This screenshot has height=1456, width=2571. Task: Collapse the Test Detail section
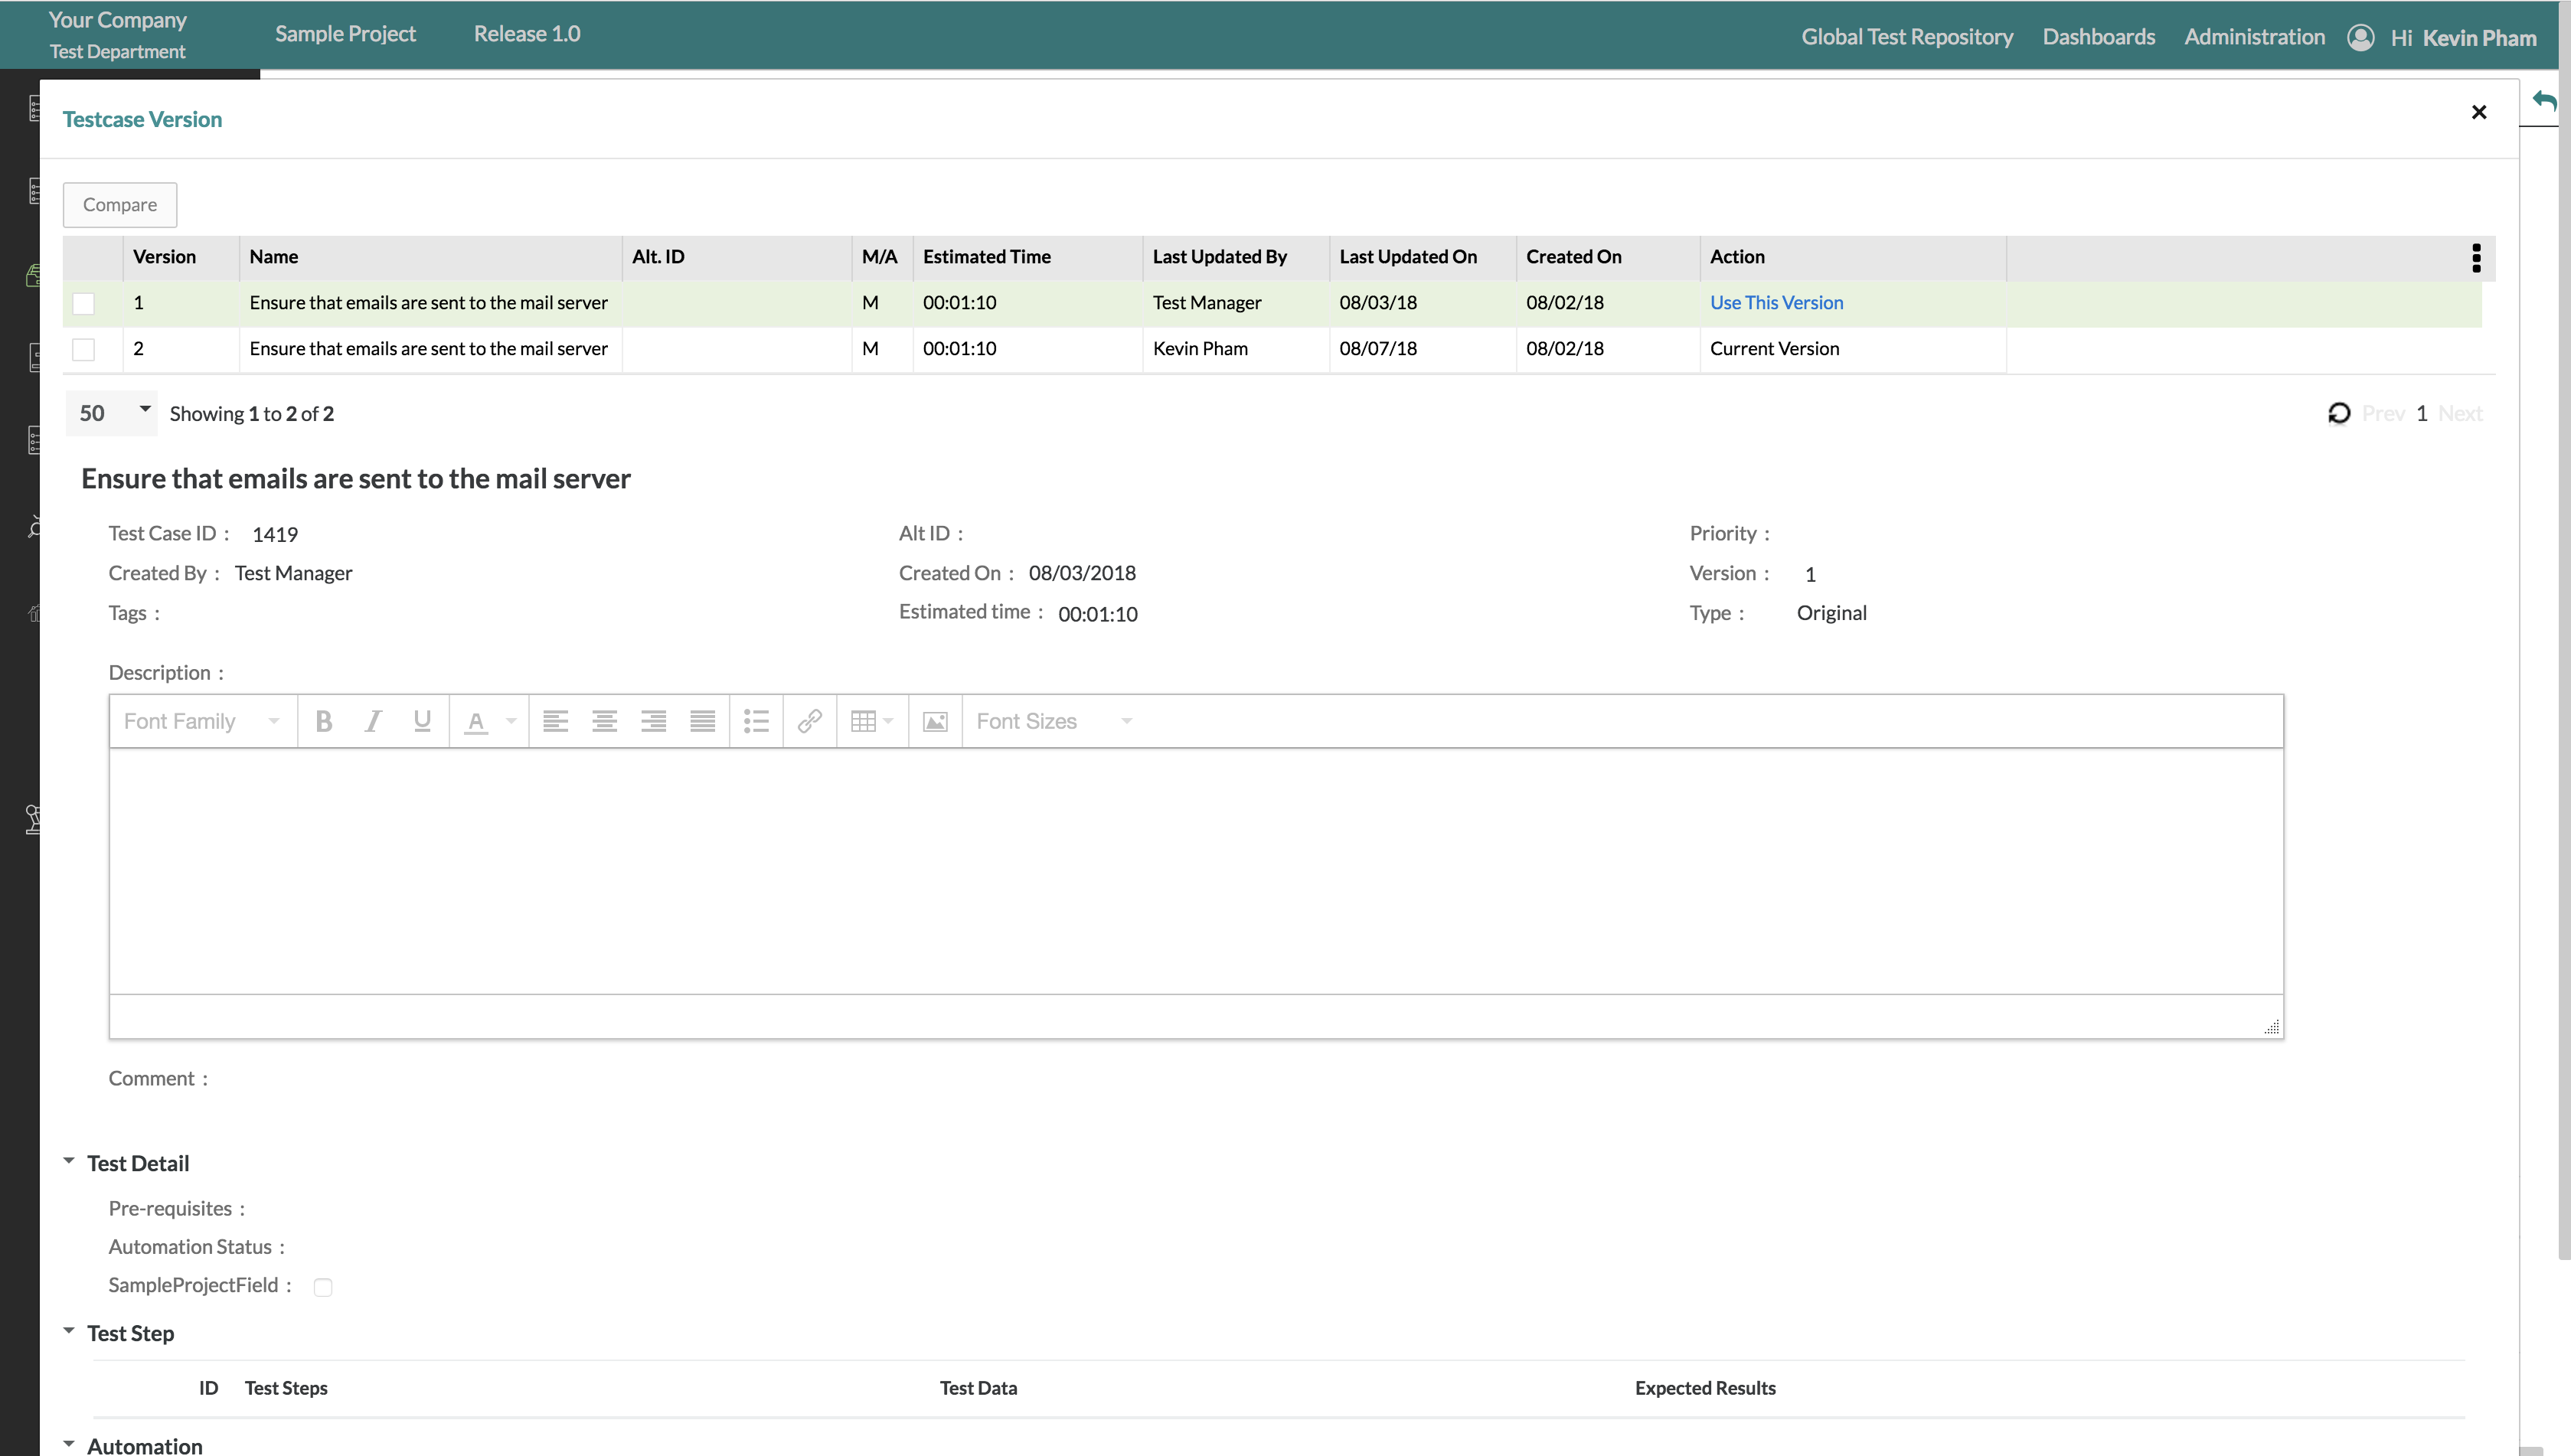(68, 1161)
